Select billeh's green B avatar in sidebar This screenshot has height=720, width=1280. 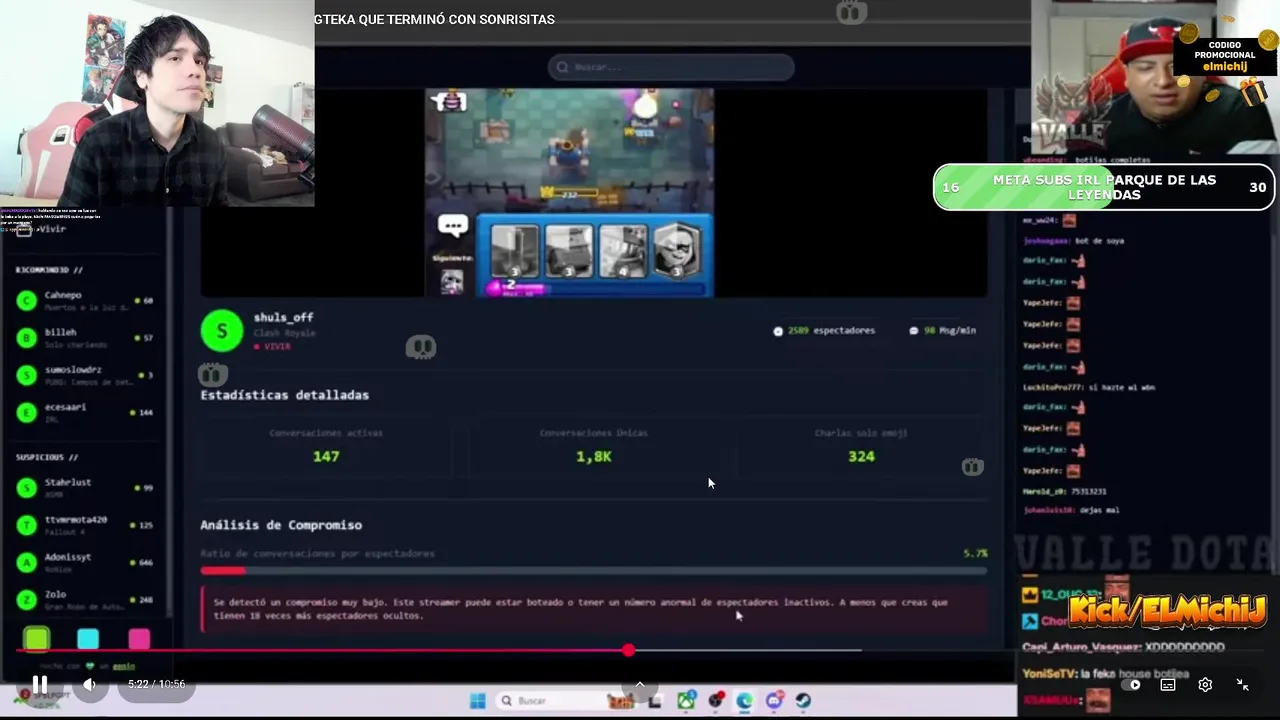point(27,337)
